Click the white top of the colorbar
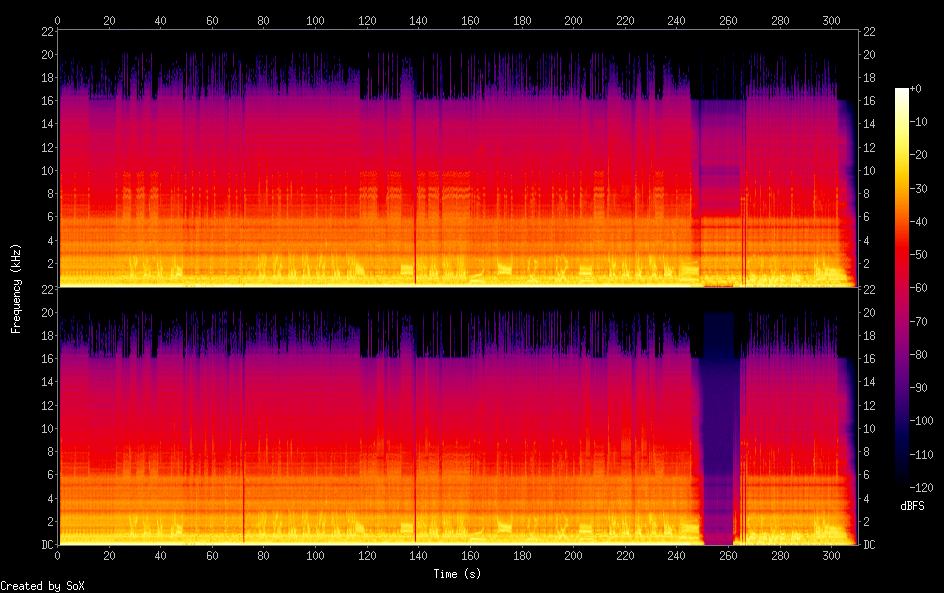This screenshot has width=944, height=593. pos(902,92)
